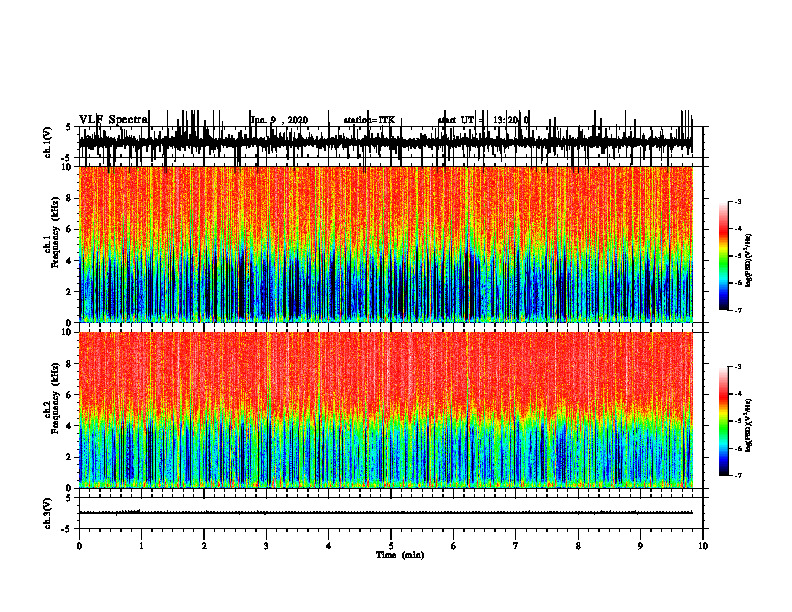Click the "-3" label on ch.2 color bar

click(x=738, y=367)
